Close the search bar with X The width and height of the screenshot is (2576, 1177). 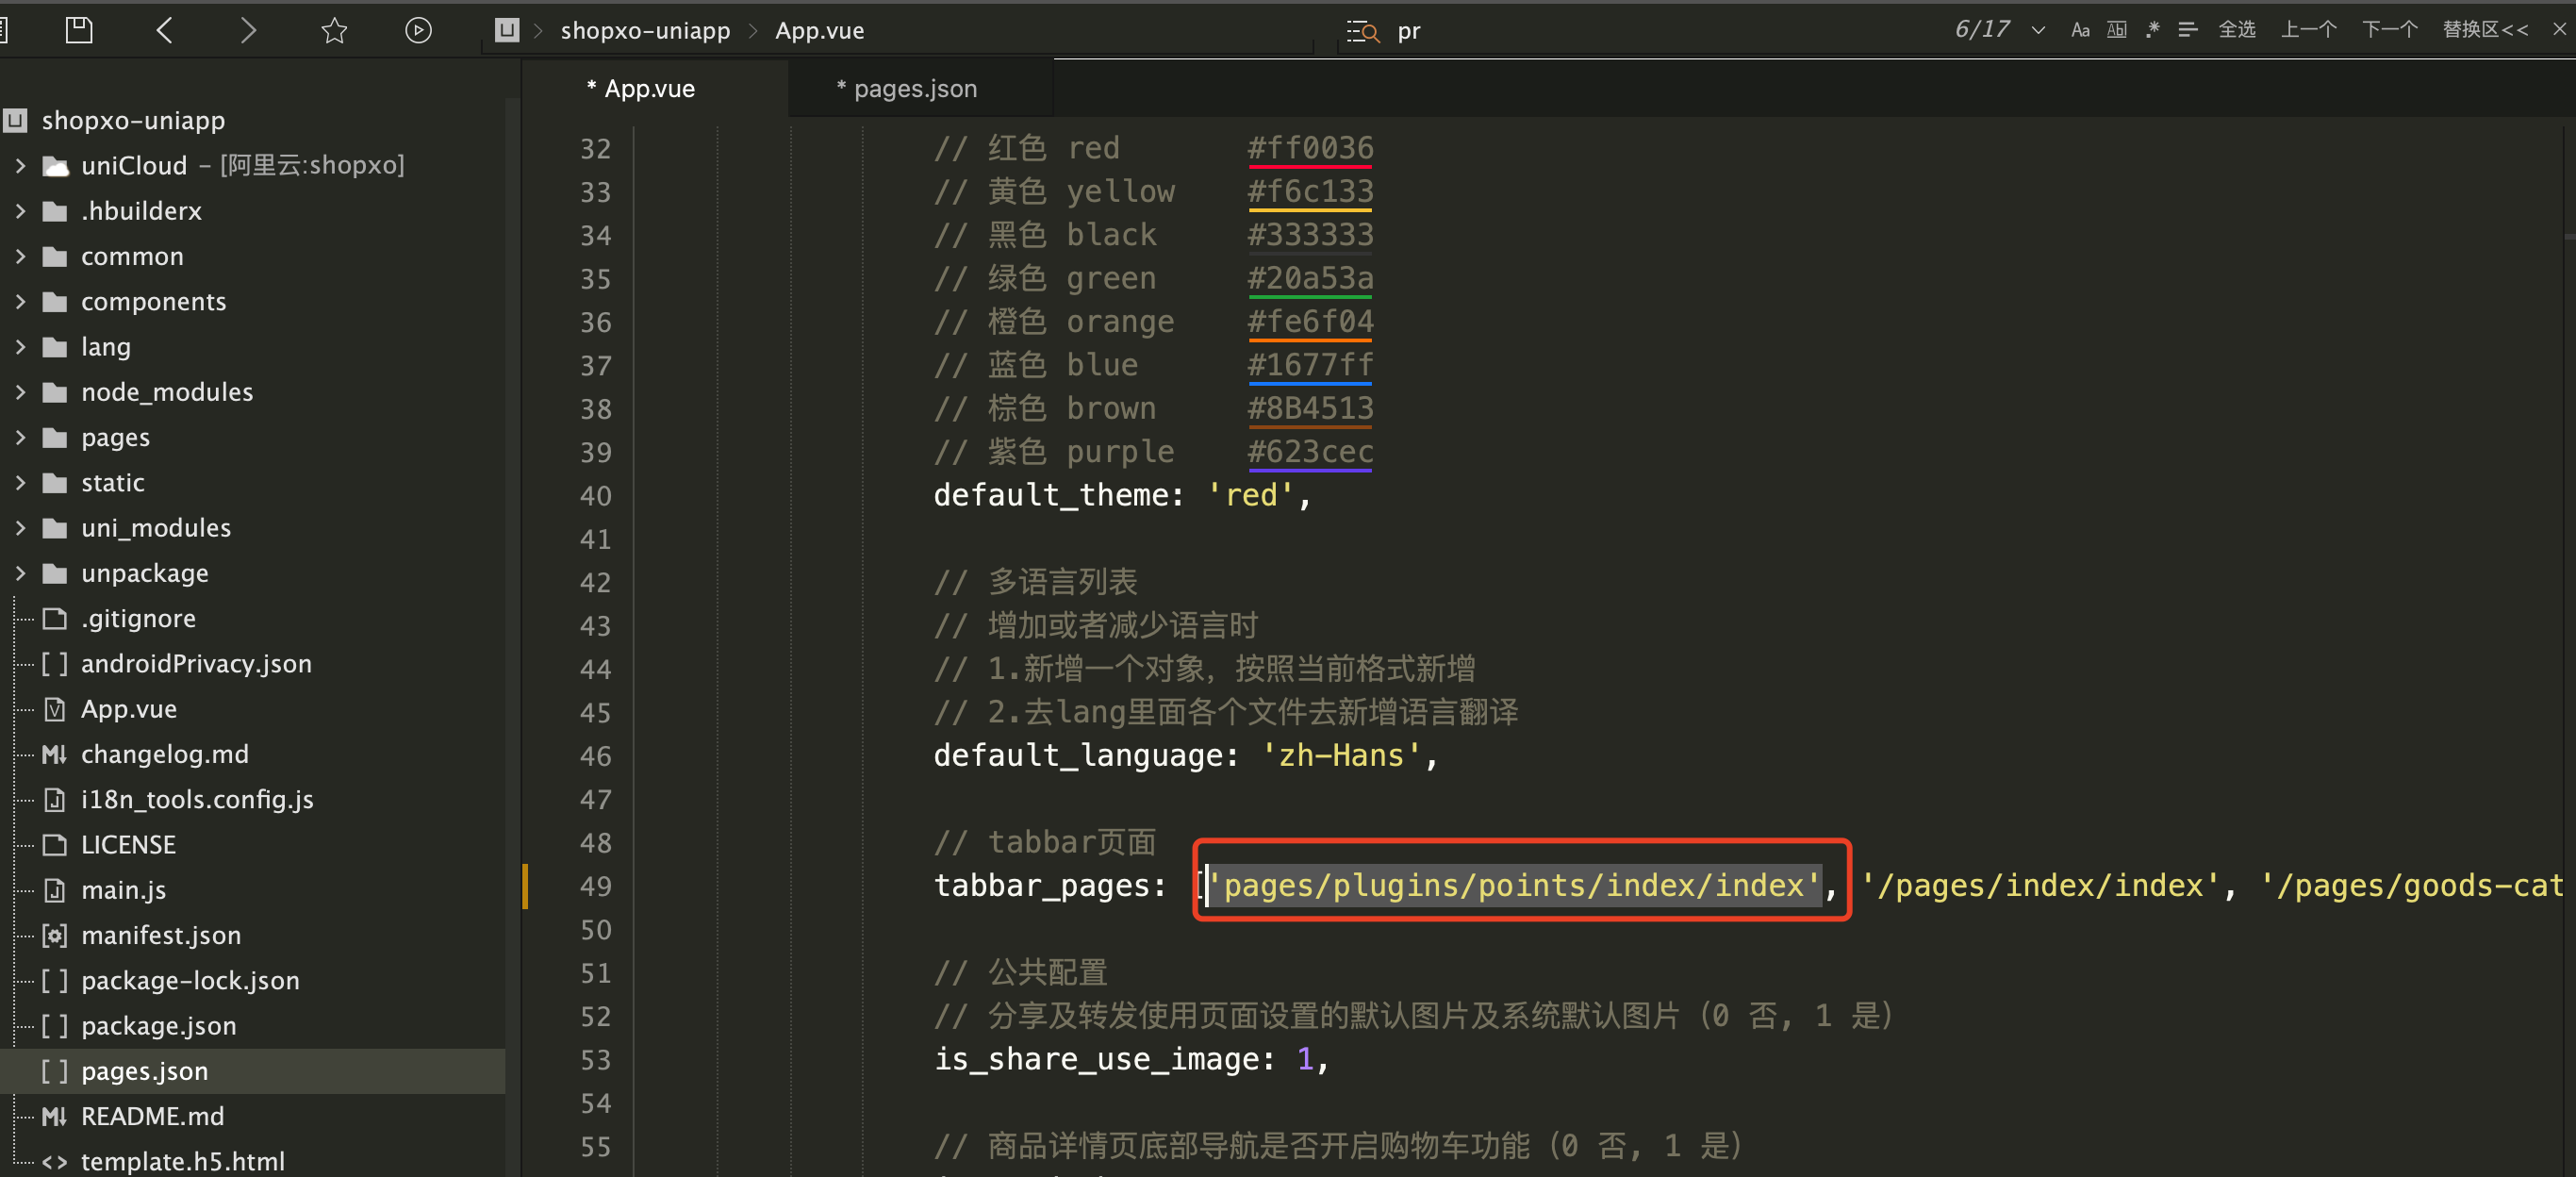pyautogui.click(x=2559, y=29)
